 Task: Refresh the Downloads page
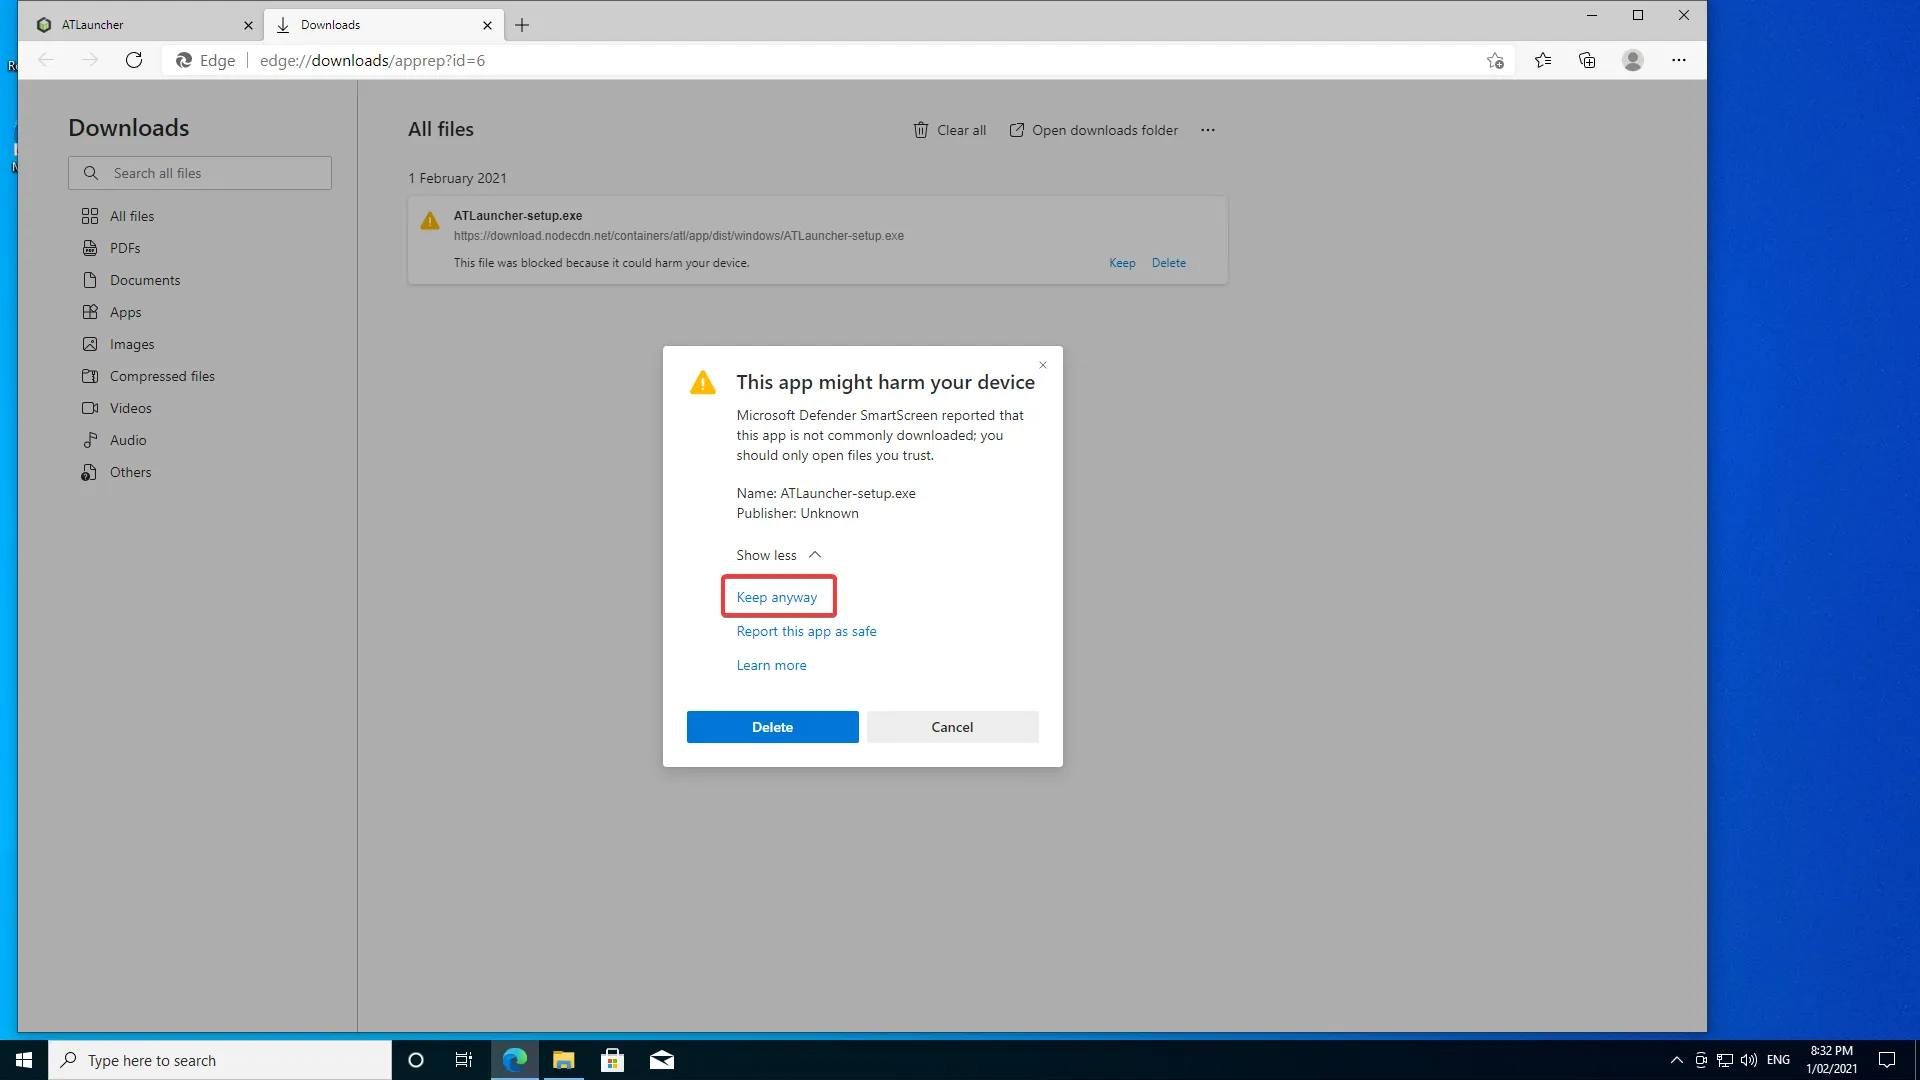[x=133, y=60]
